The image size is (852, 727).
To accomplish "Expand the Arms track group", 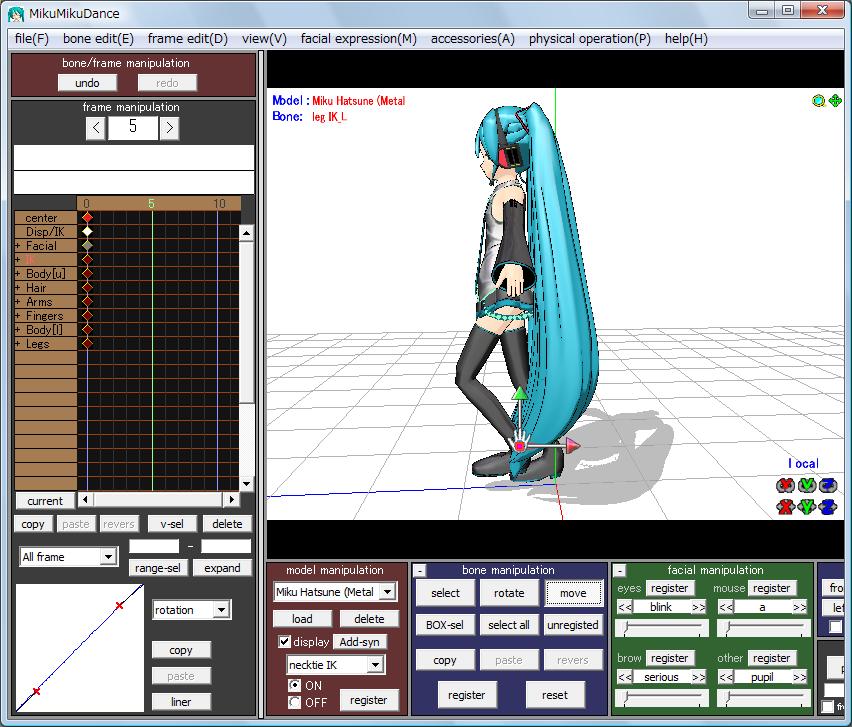I will click(18, 302).
